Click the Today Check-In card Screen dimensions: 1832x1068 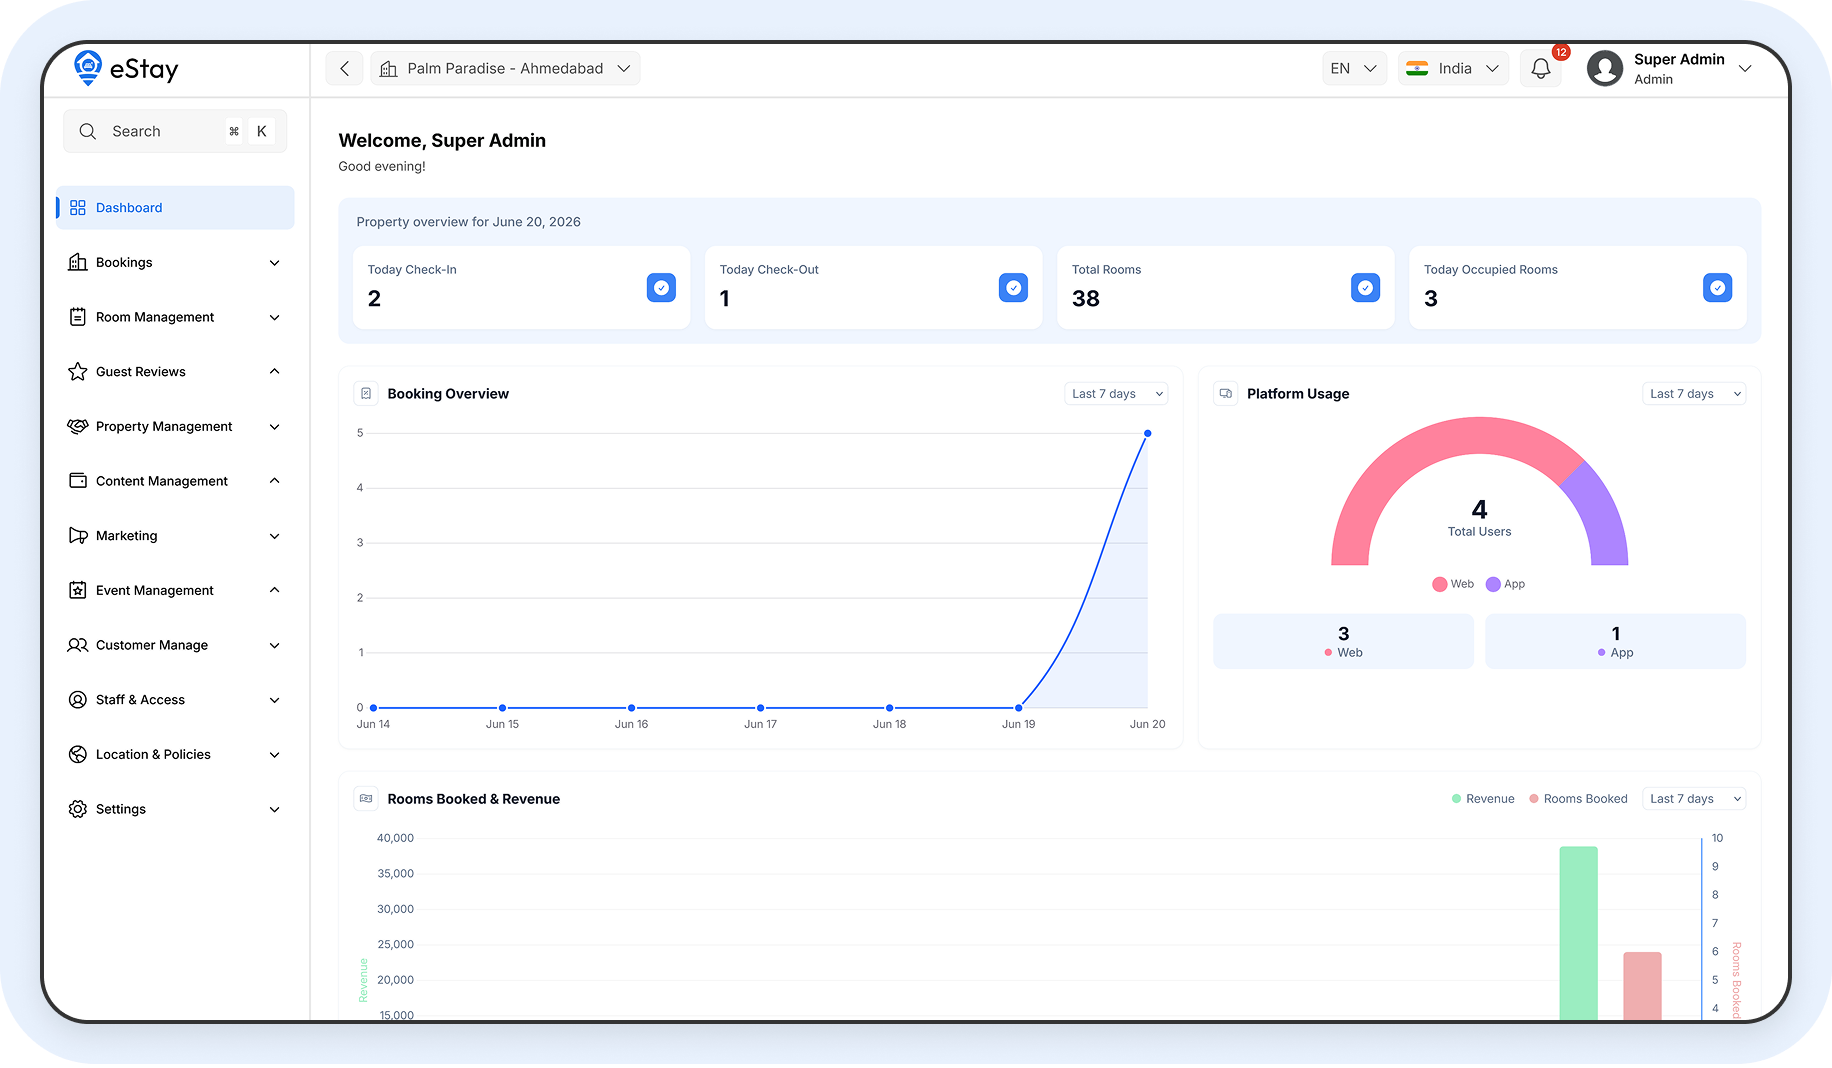tap(521, 288)
